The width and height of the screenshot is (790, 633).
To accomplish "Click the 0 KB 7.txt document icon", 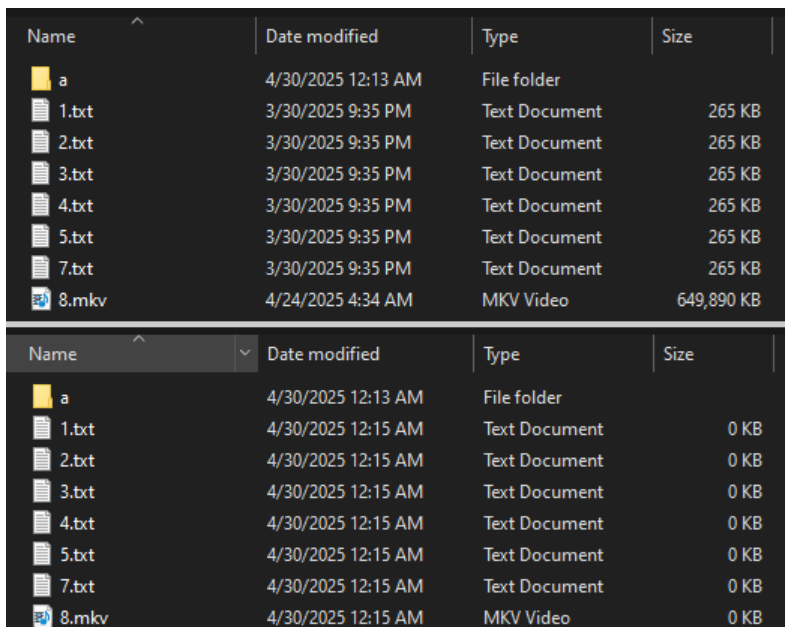I will 42,586.
